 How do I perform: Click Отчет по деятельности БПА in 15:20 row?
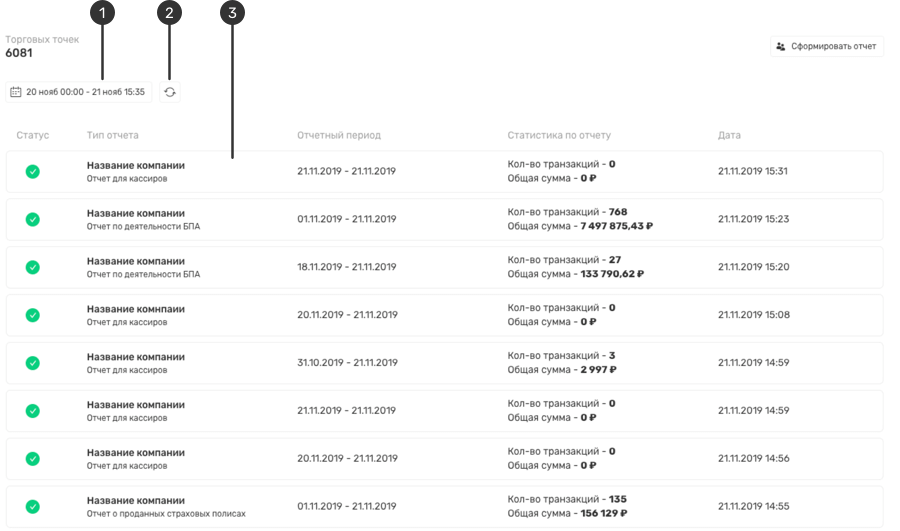(143, 274)
